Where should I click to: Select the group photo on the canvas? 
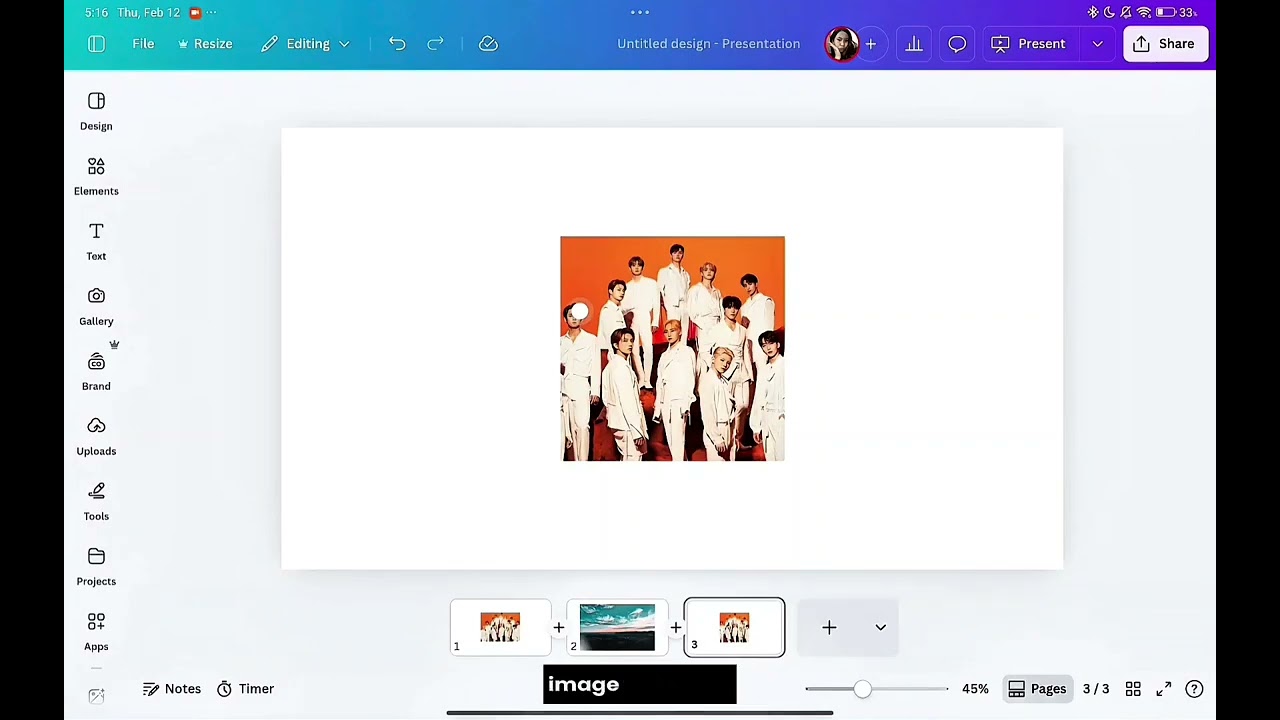click(673, 349)
